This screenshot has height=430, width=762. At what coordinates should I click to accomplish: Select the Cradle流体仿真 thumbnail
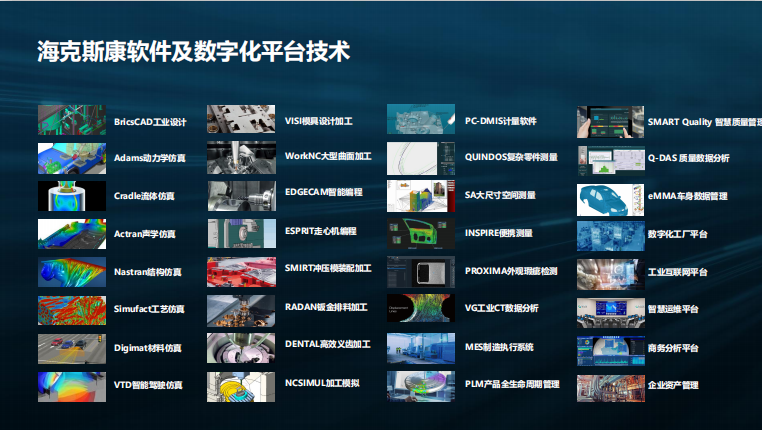[72, 196]
